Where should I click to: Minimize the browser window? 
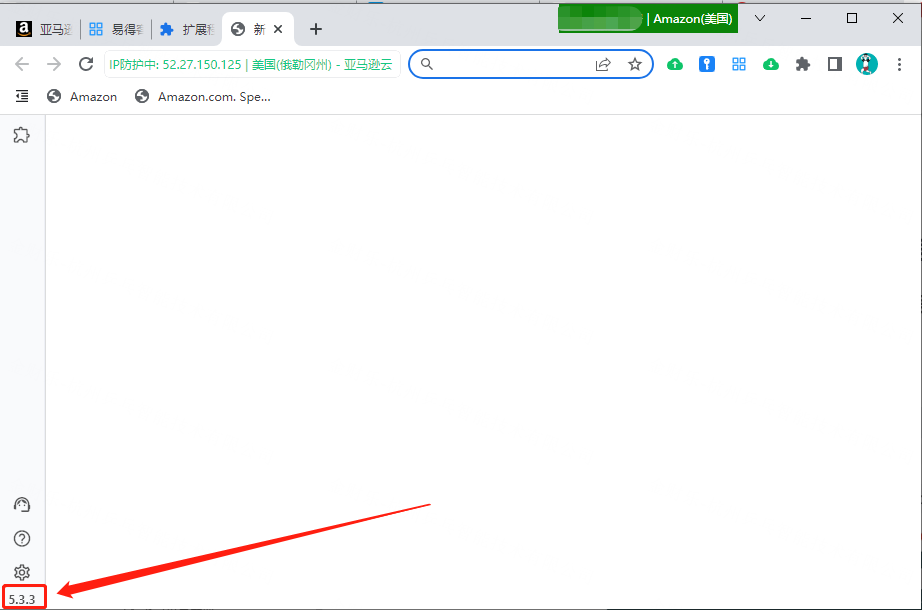806,18
